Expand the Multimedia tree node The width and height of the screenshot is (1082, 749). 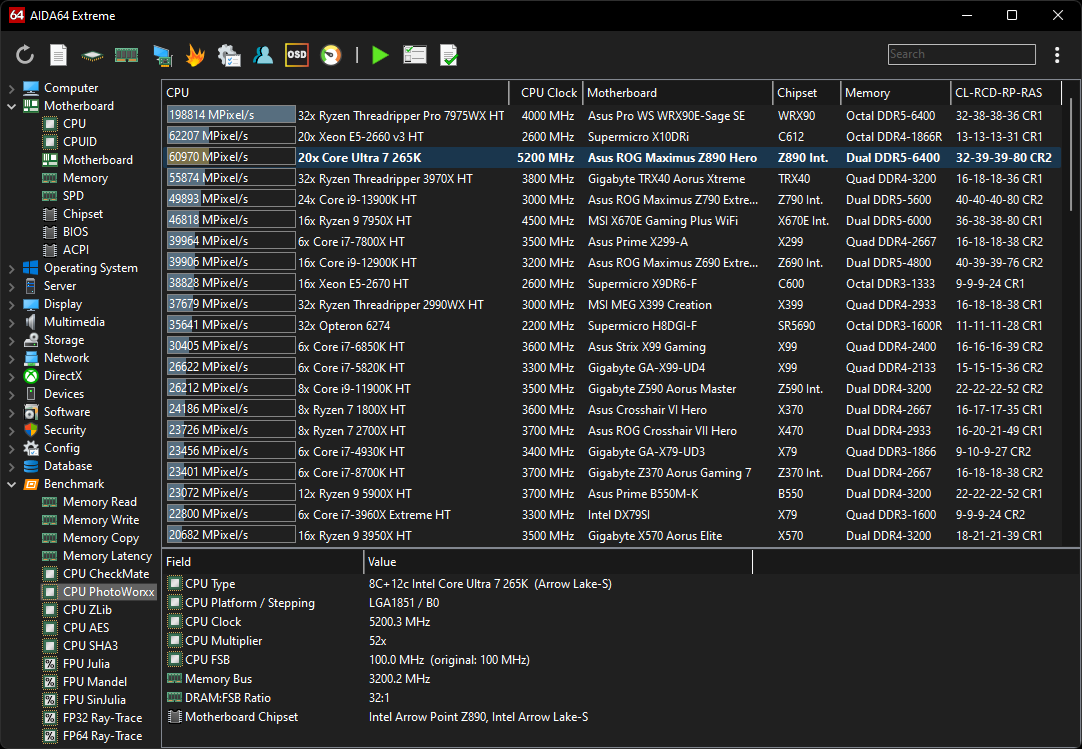click(x=12, y=322)
